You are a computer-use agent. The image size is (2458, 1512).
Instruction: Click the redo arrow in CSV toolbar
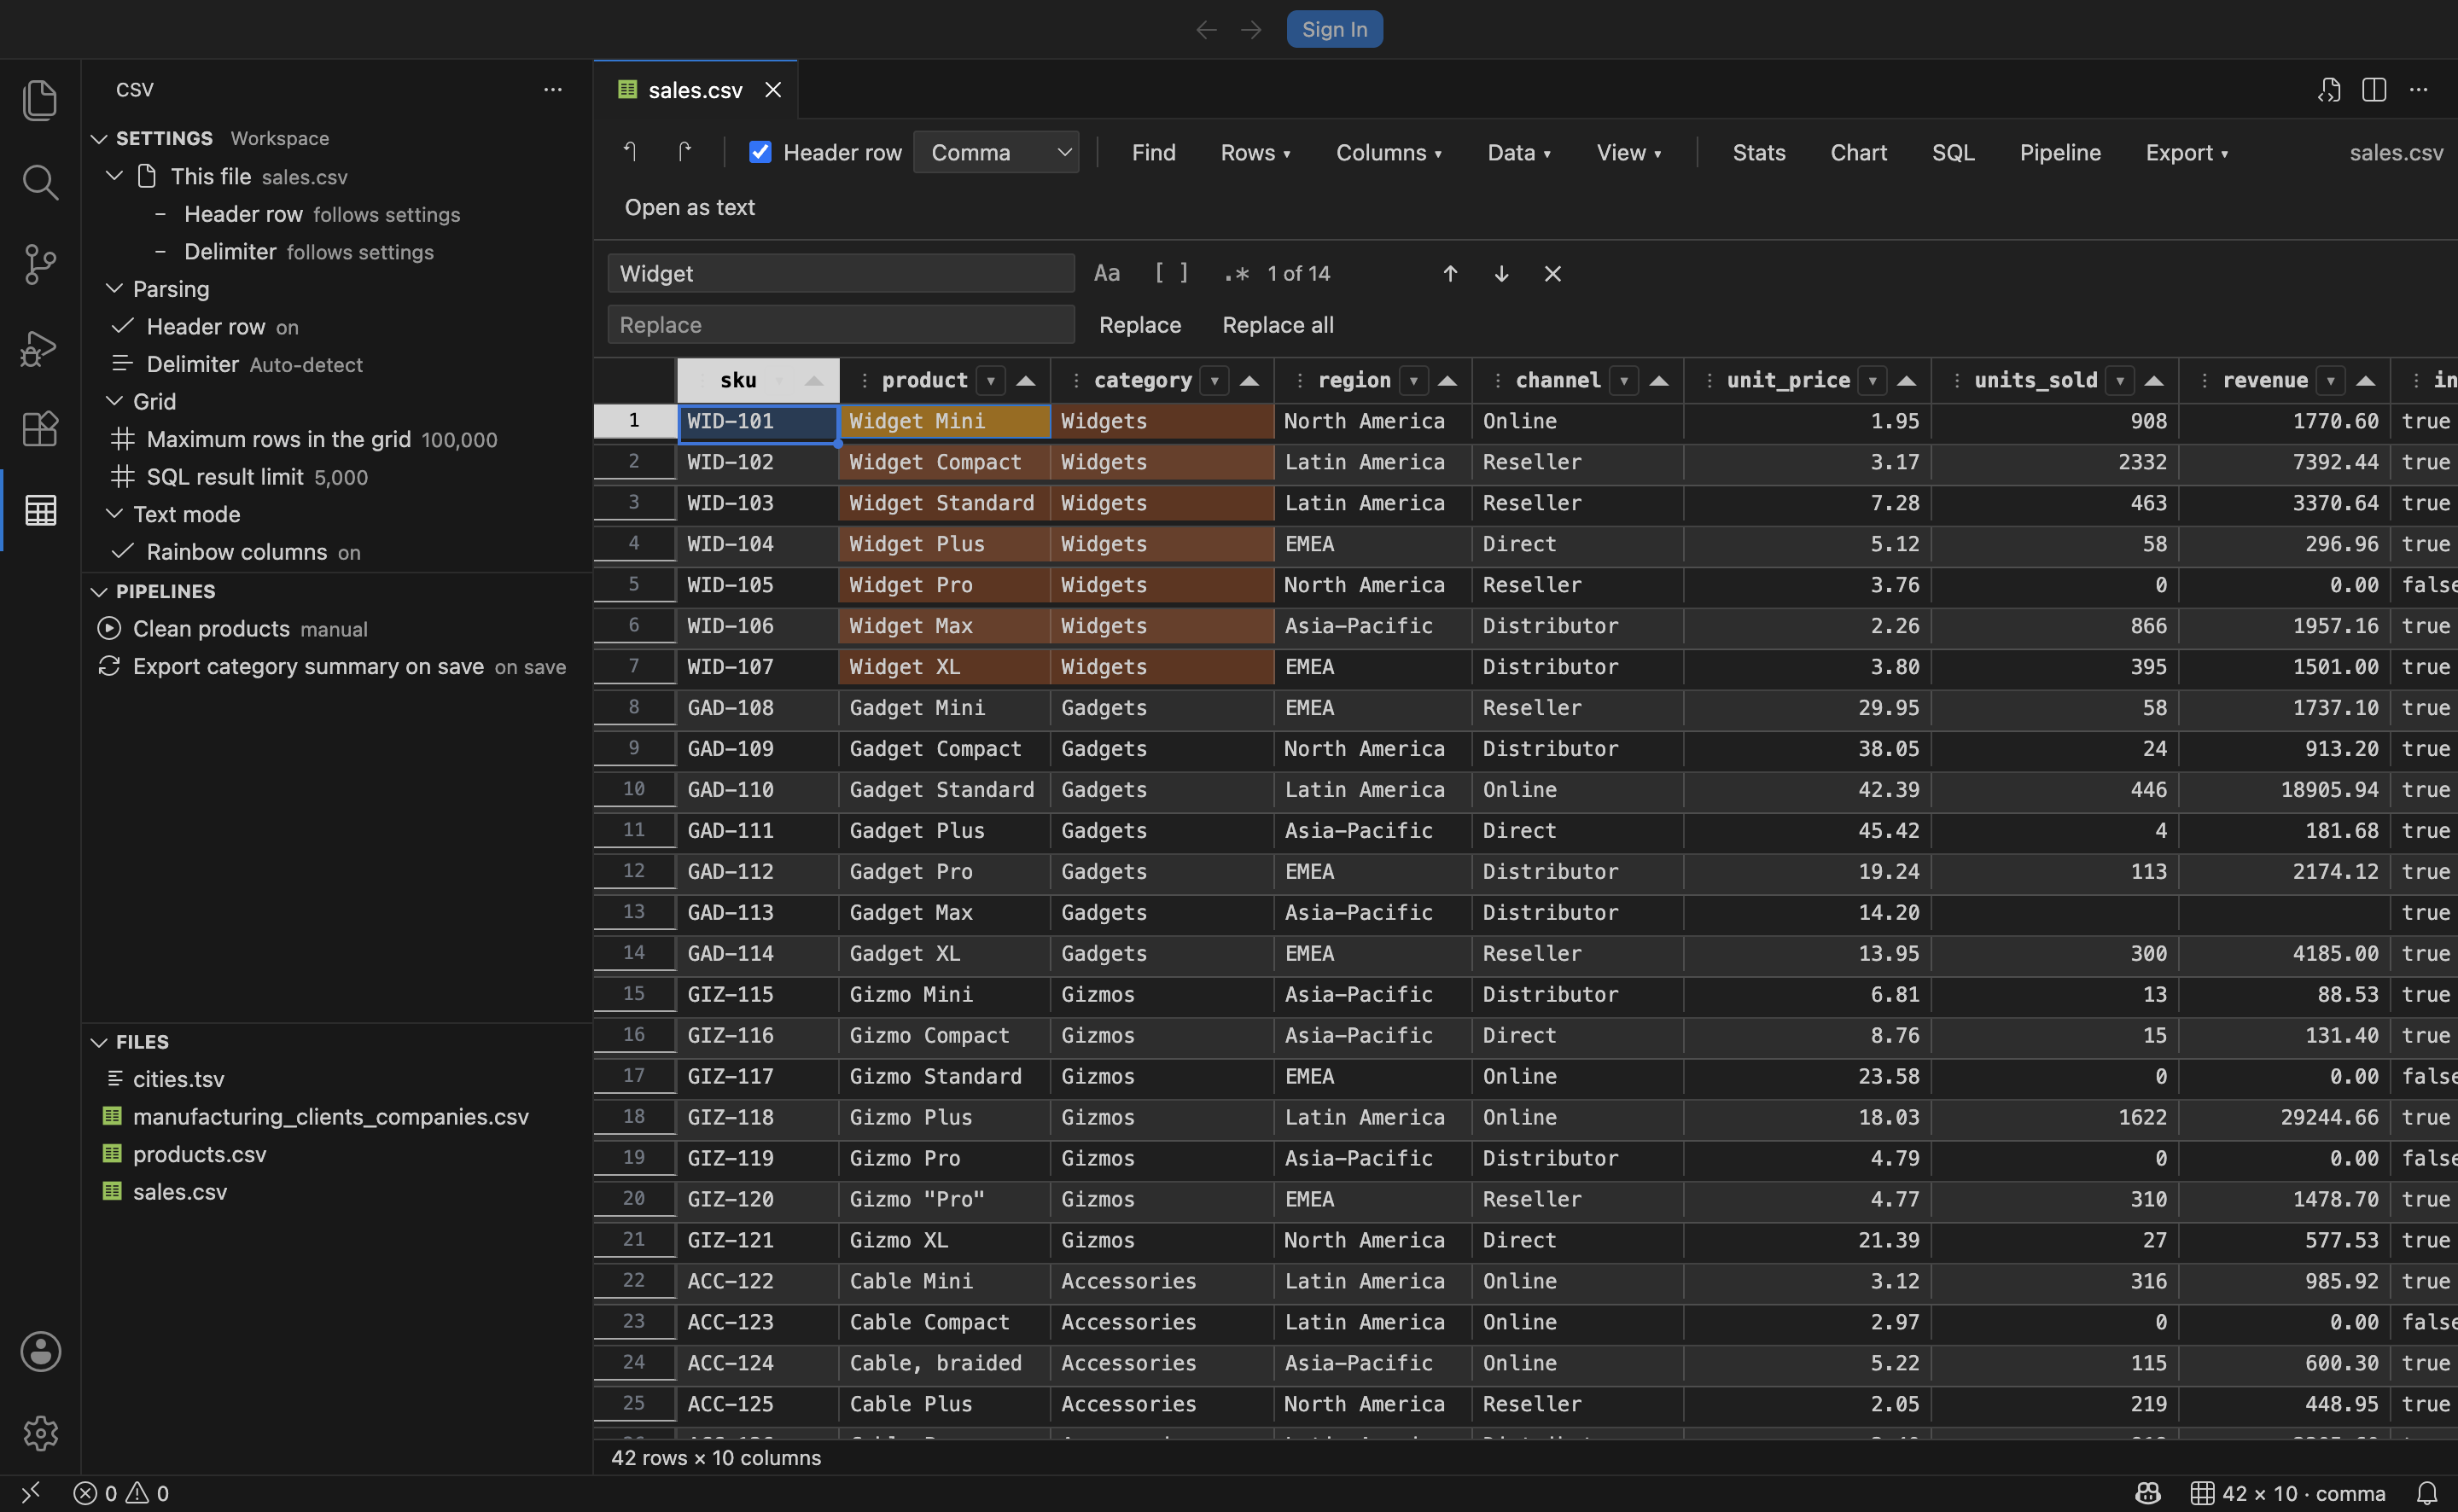685,152
